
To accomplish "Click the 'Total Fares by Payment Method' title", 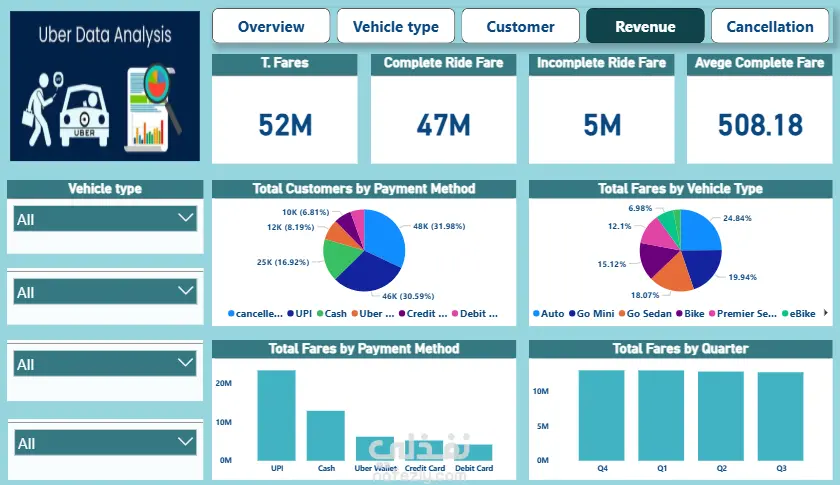I will 364,349.
